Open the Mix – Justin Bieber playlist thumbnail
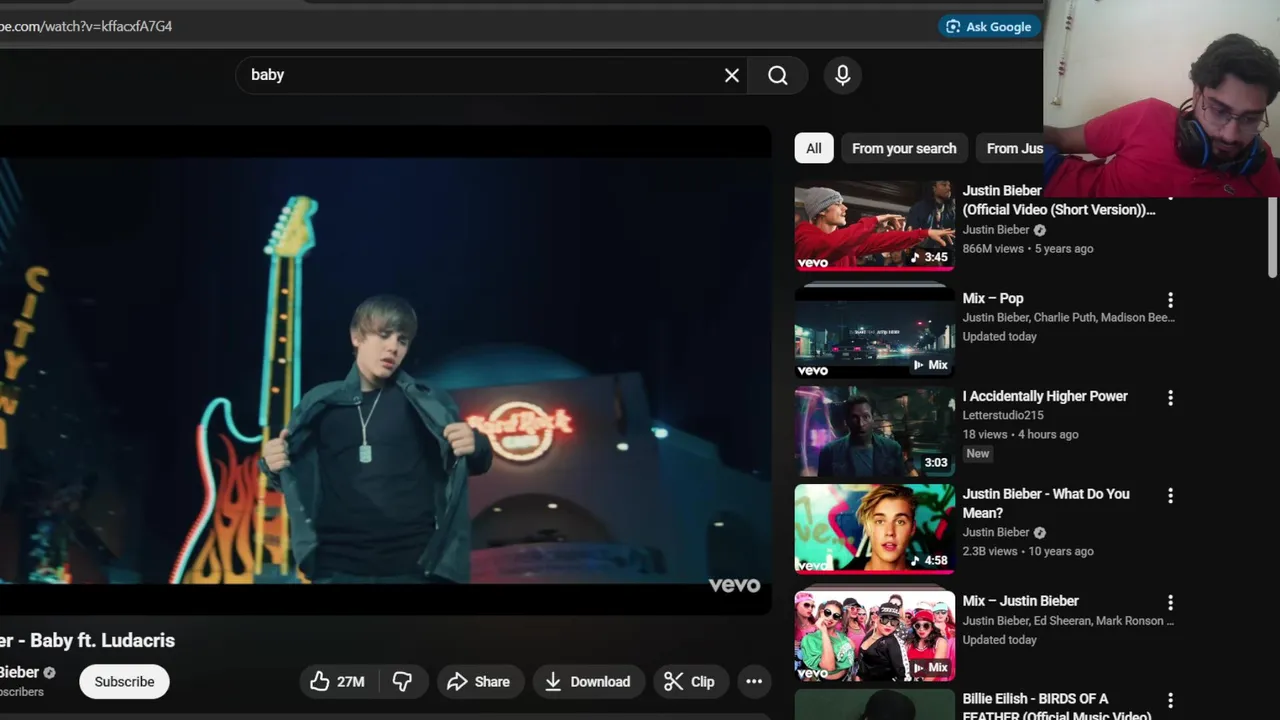This screenshot has width=1280, height=720. (875, 636)
